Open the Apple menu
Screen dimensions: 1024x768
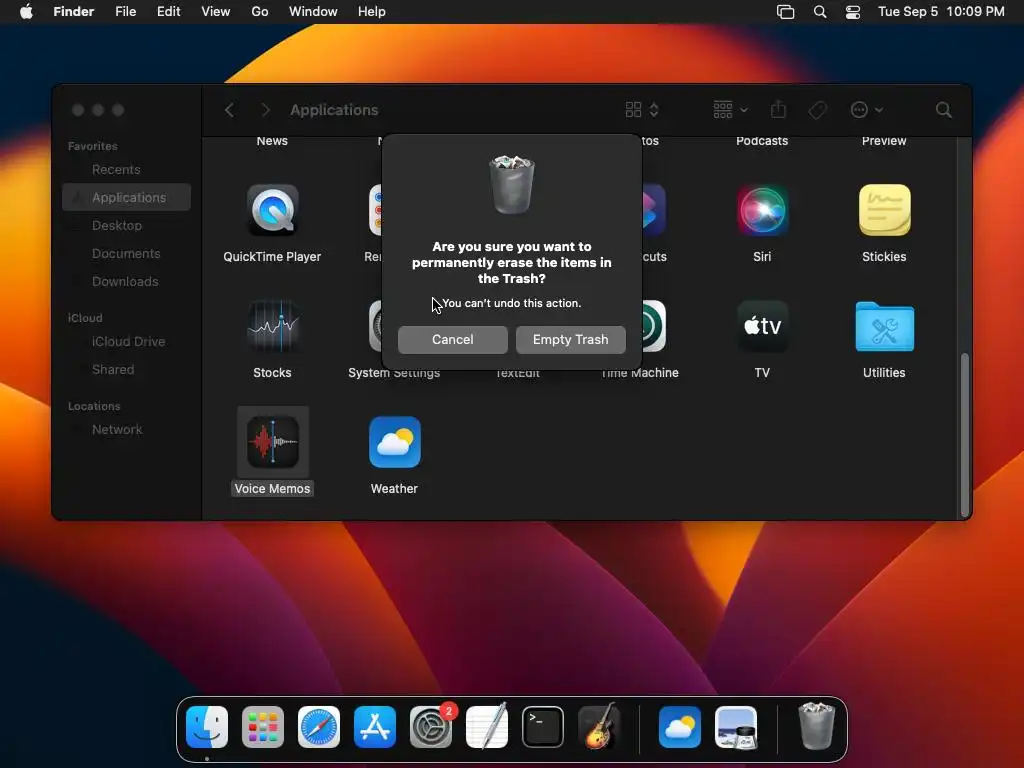coord(26,12)
